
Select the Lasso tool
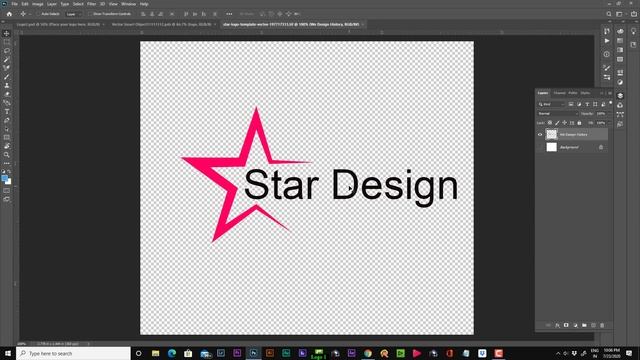7,51
